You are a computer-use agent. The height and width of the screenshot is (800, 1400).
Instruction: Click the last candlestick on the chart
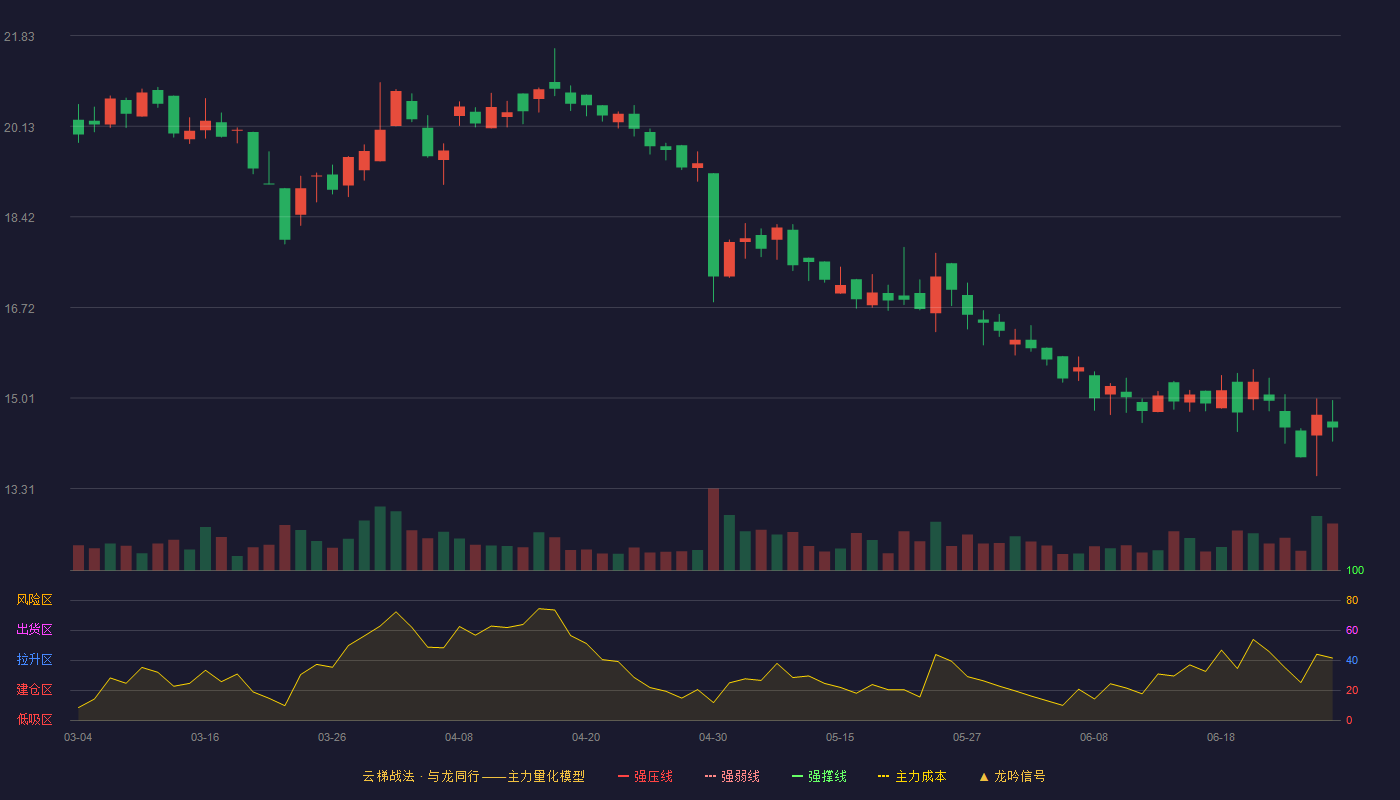(x=1332, y=424)
